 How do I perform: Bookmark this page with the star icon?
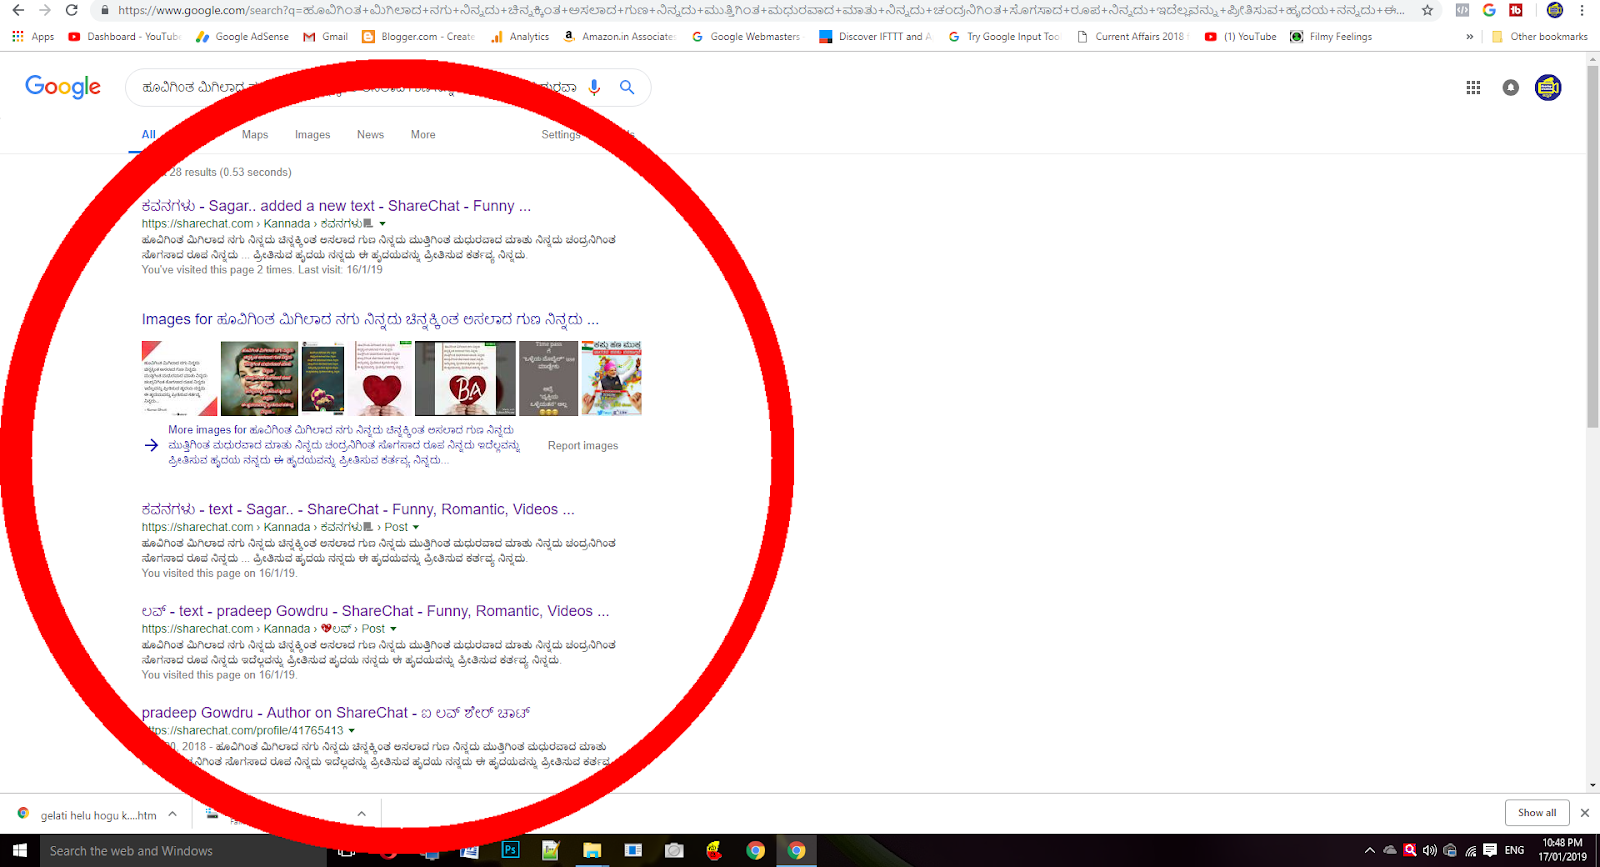pyautogui.click(x=1427, y=10)
